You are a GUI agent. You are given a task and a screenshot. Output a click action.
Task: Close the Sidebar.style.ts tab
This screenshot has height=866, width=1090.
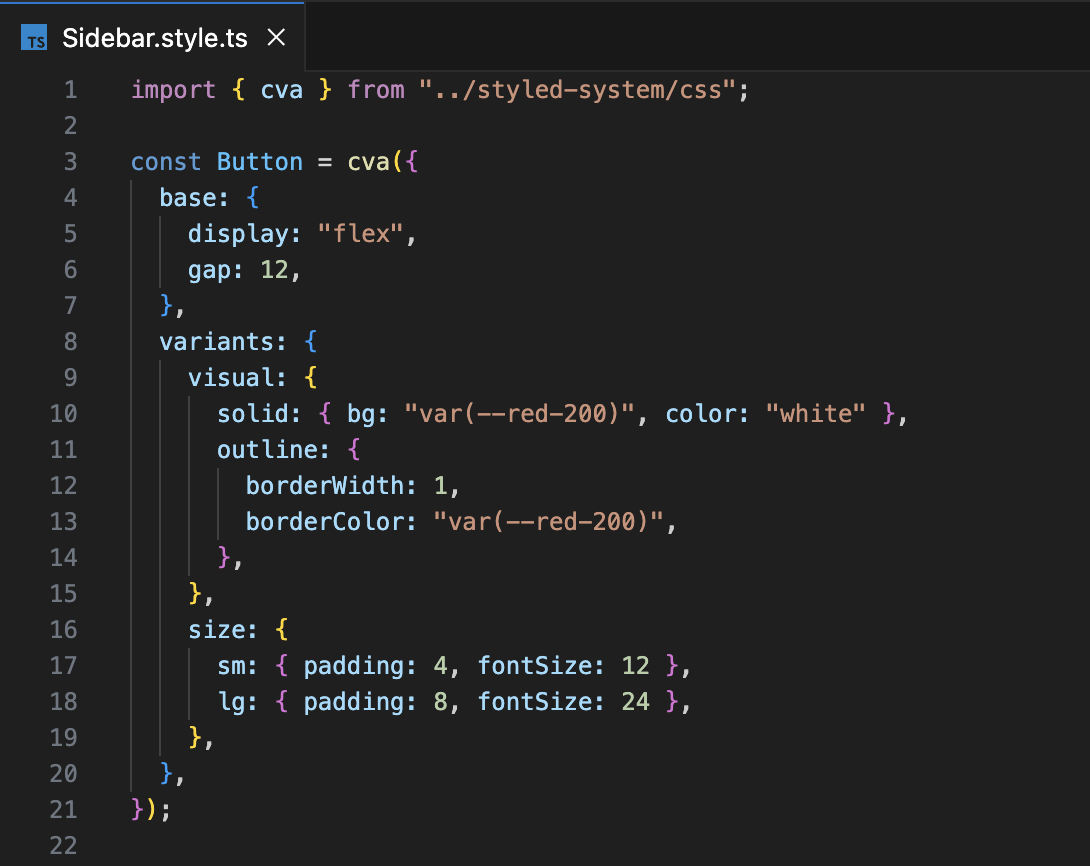[x=277, y=39]
